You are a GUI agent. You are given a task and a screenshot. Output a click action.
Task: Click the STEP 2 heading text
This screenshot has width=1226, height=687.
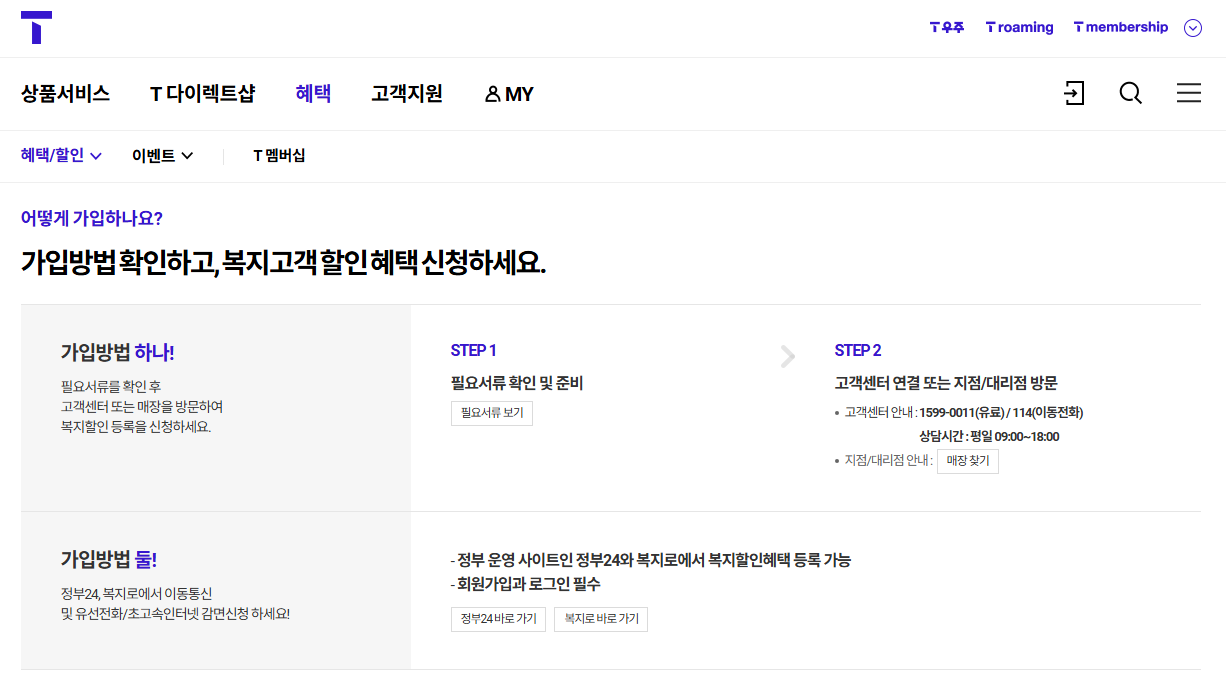[x=858, y=351]
